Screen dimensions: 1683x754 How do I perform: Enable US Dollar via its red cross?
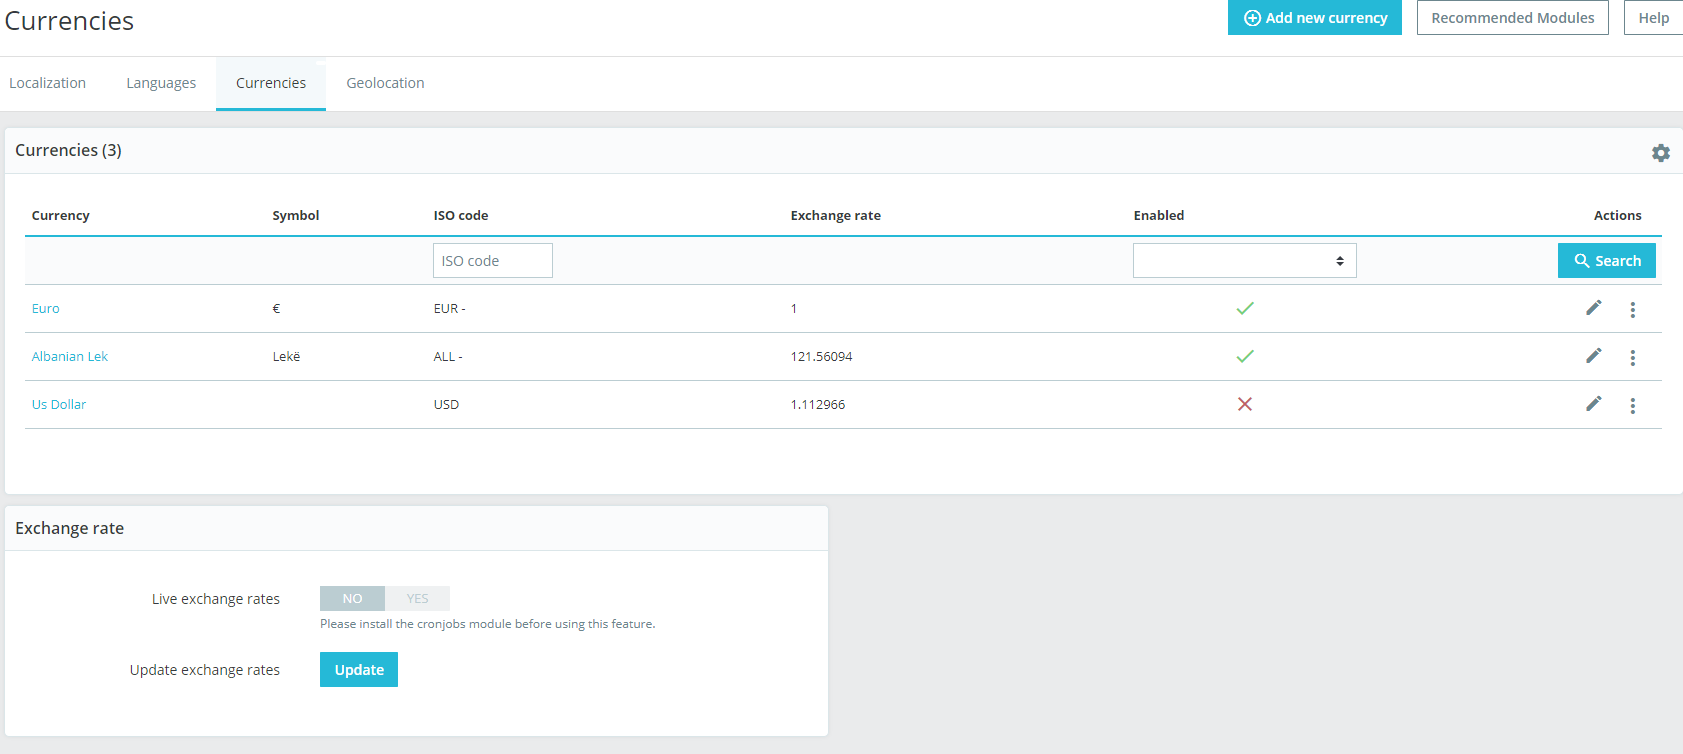point(1245,404)
